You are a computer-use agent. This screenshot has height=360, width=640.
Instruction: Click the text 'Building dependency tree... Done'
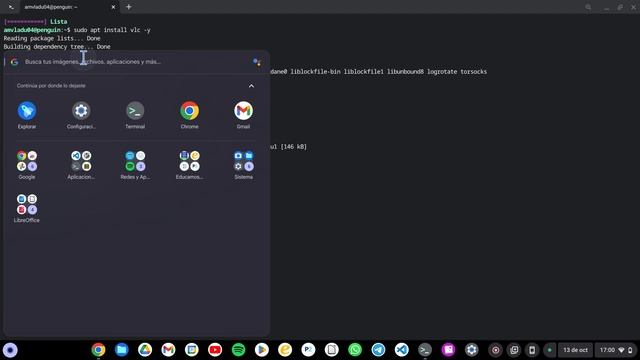tap(57, 47)
